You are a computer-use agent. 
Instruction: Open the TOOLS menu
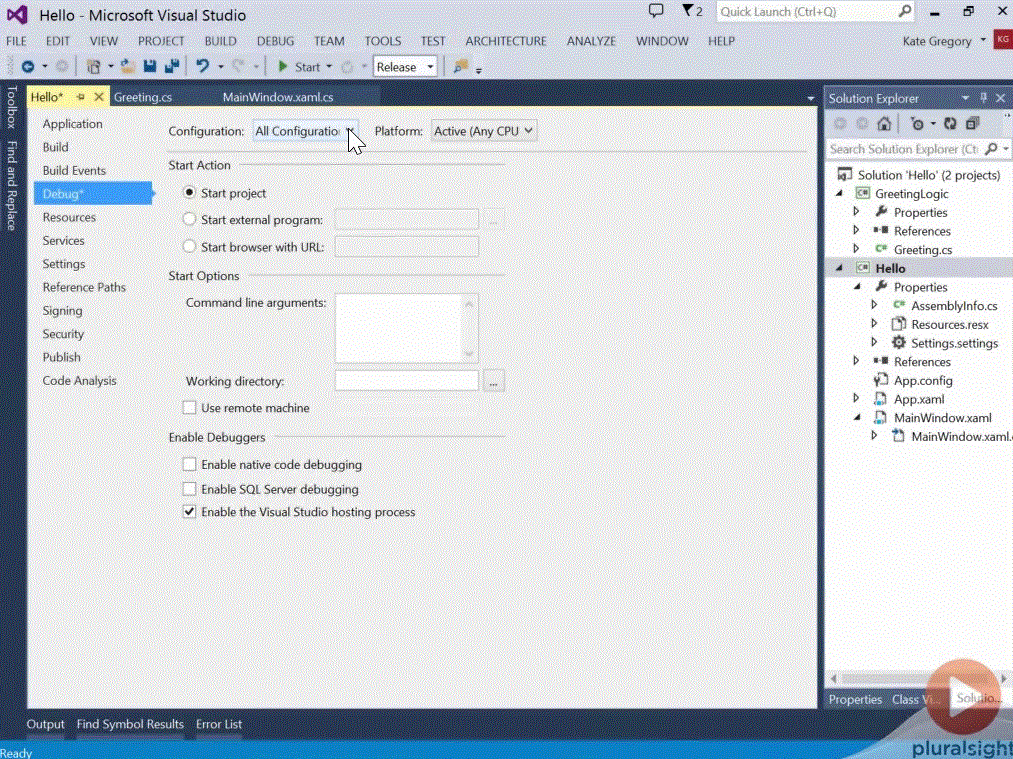[x=382, y=41]
